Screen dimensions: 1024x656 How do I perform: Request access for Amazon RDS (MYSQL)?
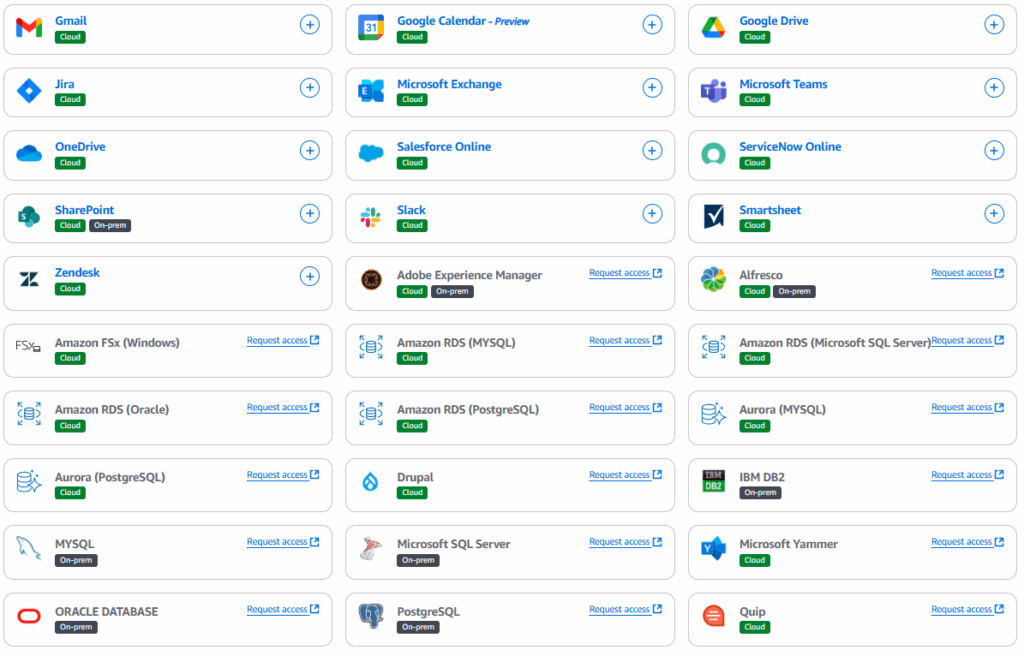click(626, 340)
